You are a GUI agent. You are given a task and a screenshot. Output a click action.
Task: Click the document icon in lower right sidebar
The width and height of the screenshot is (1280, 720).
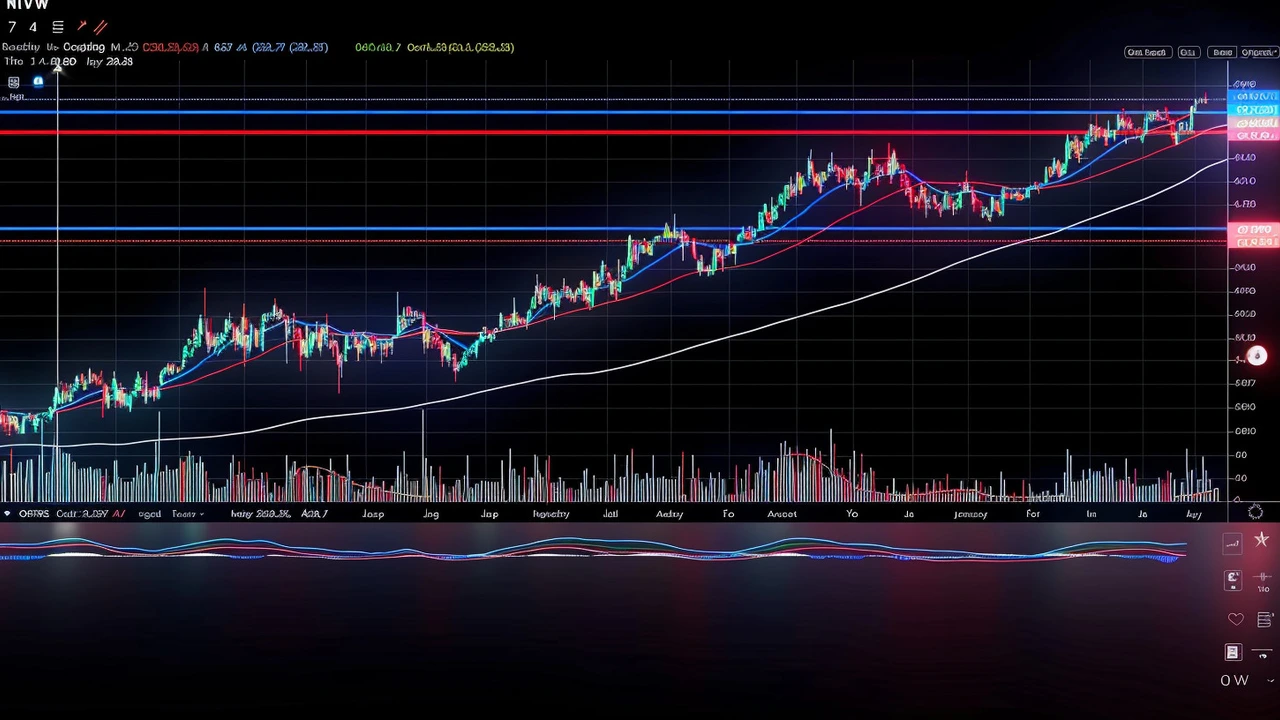point(1232,652)
